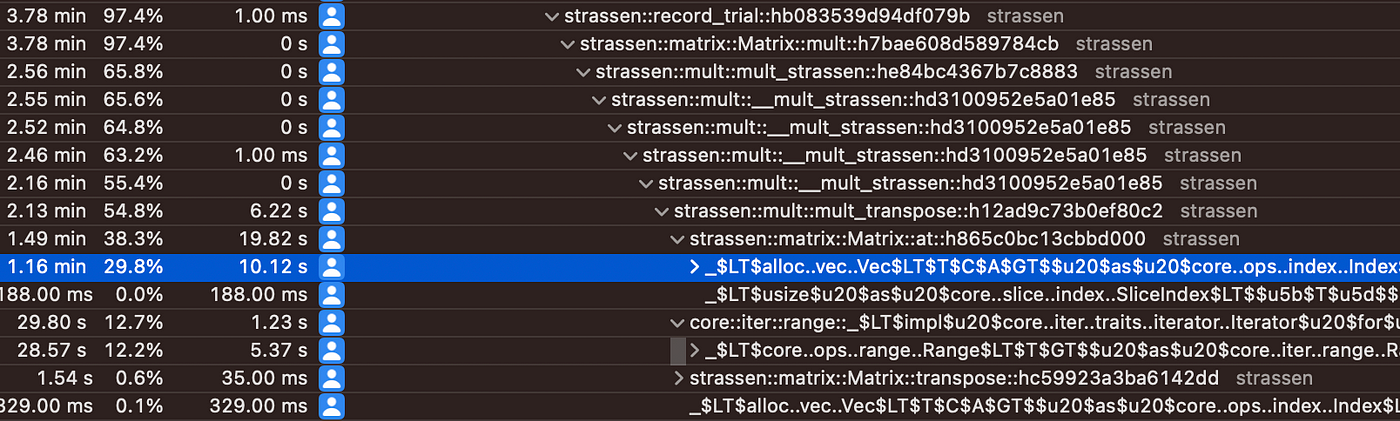Viewport: 1400px width, 421px height.
Task: Click user icon on the mult_transpose row
Action: click(x=331, y=211)
